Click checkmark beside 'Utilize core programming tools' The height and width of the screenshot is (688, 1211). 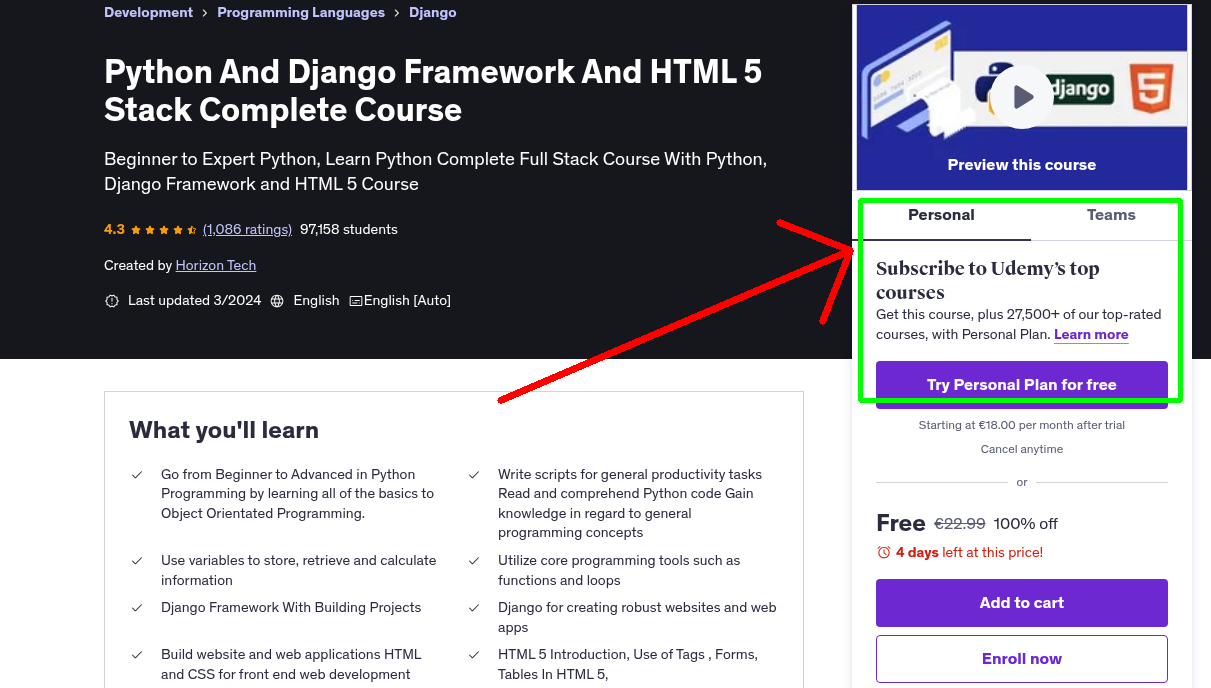point(474,561)
